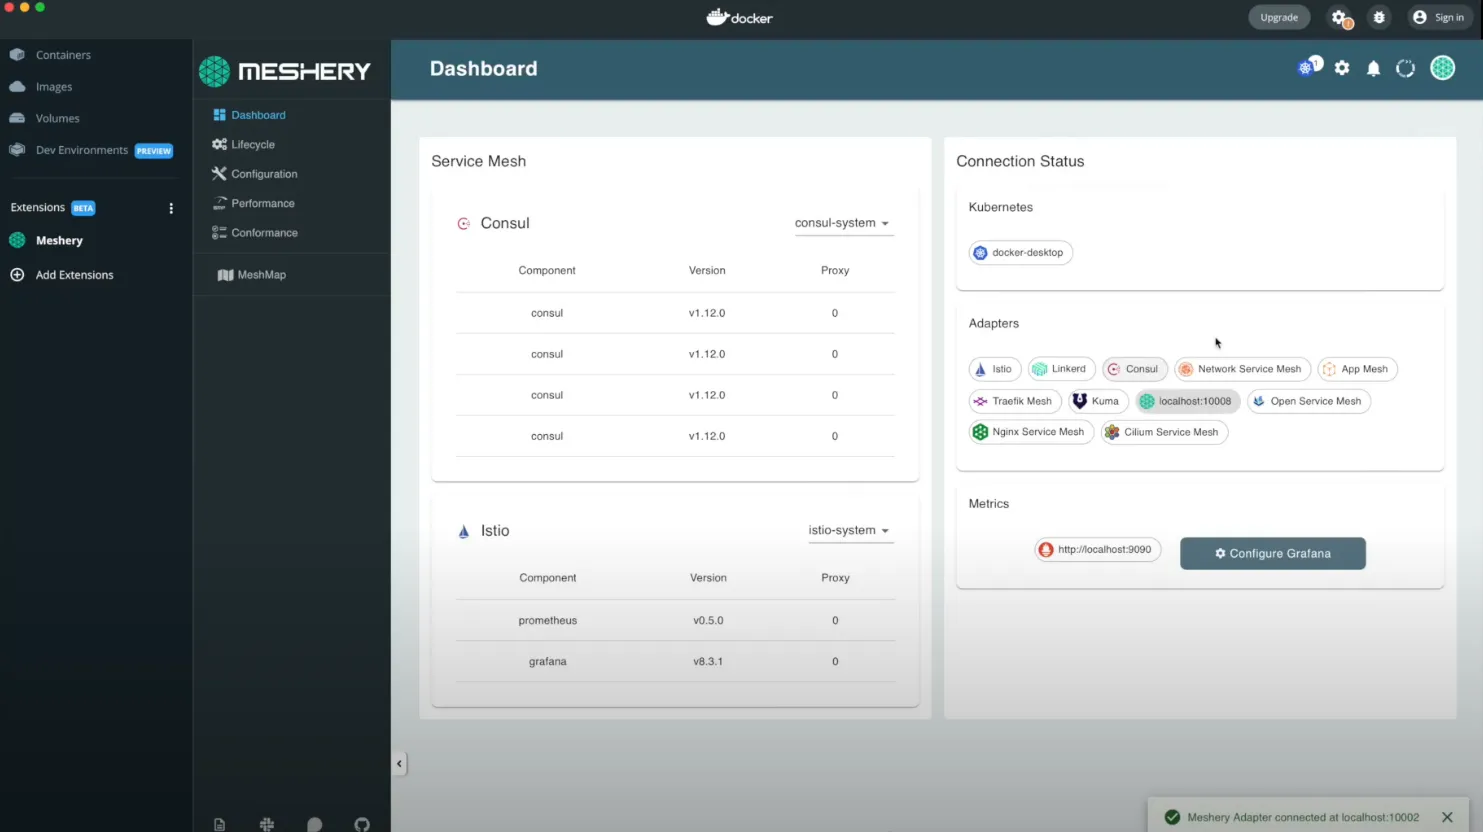Click the docker-desktop Kubernetes context chip
The height and width of the screenshot is (832, 1483).
point(1020,252)
